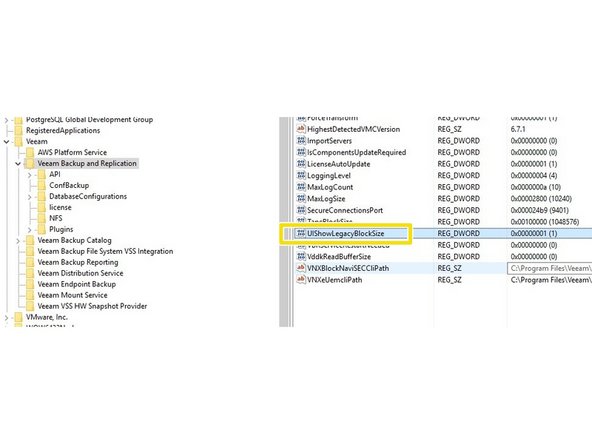Select the AWS Platform Service key

pyautogui.click(x=72, y=153)
